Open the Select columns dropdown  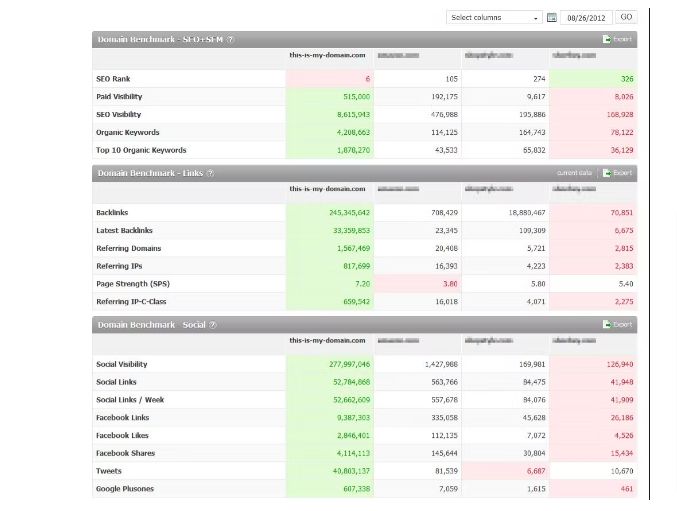click(494, 18)
